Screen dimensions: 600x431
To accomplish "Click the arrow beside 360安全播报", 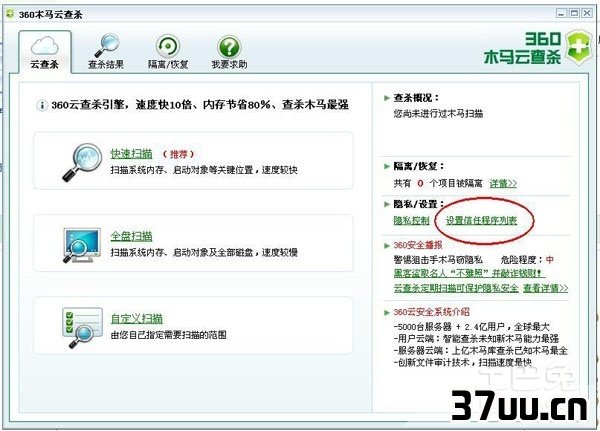I will coord(386,245).
